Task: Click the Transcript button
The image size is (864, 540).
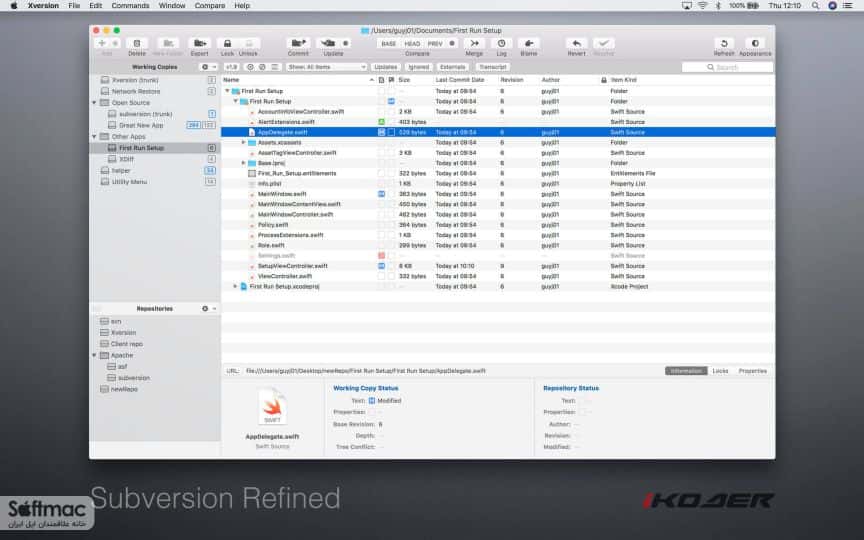Action: tap(493, 67)
